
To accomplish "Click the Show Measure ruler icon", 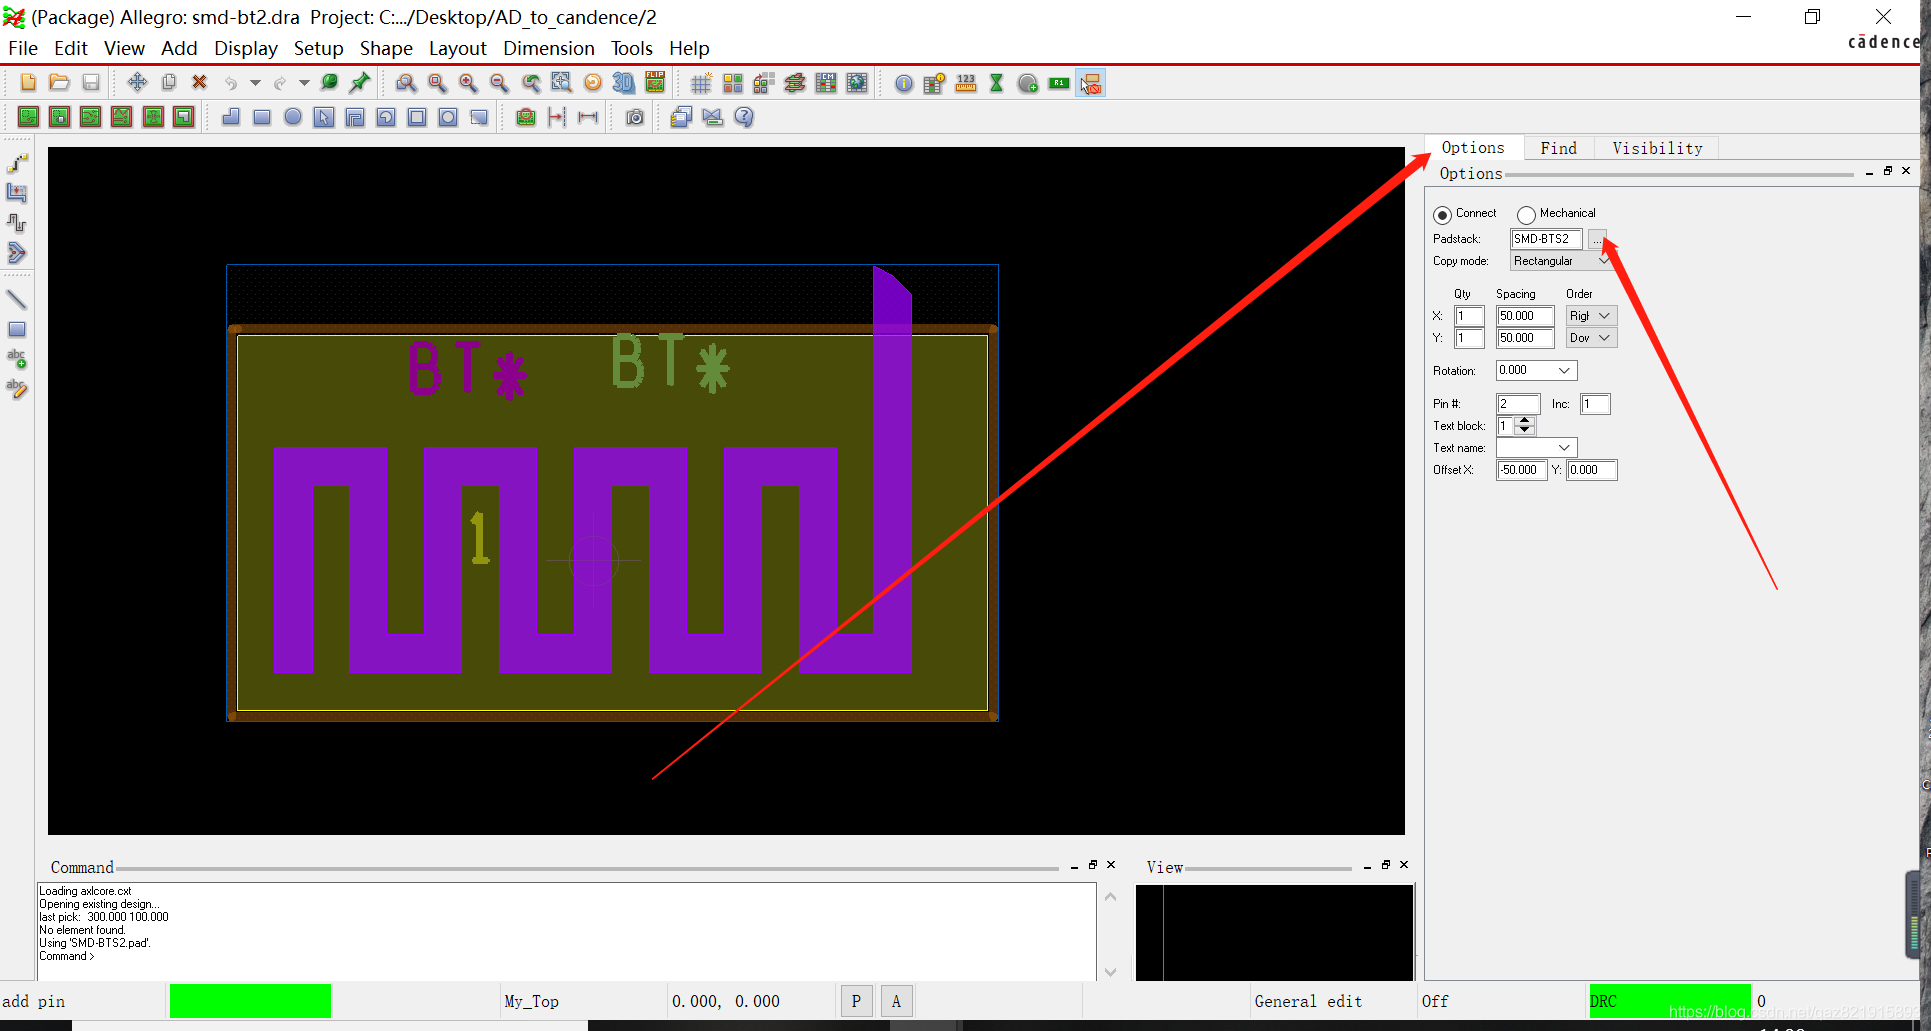I will 966,83.
